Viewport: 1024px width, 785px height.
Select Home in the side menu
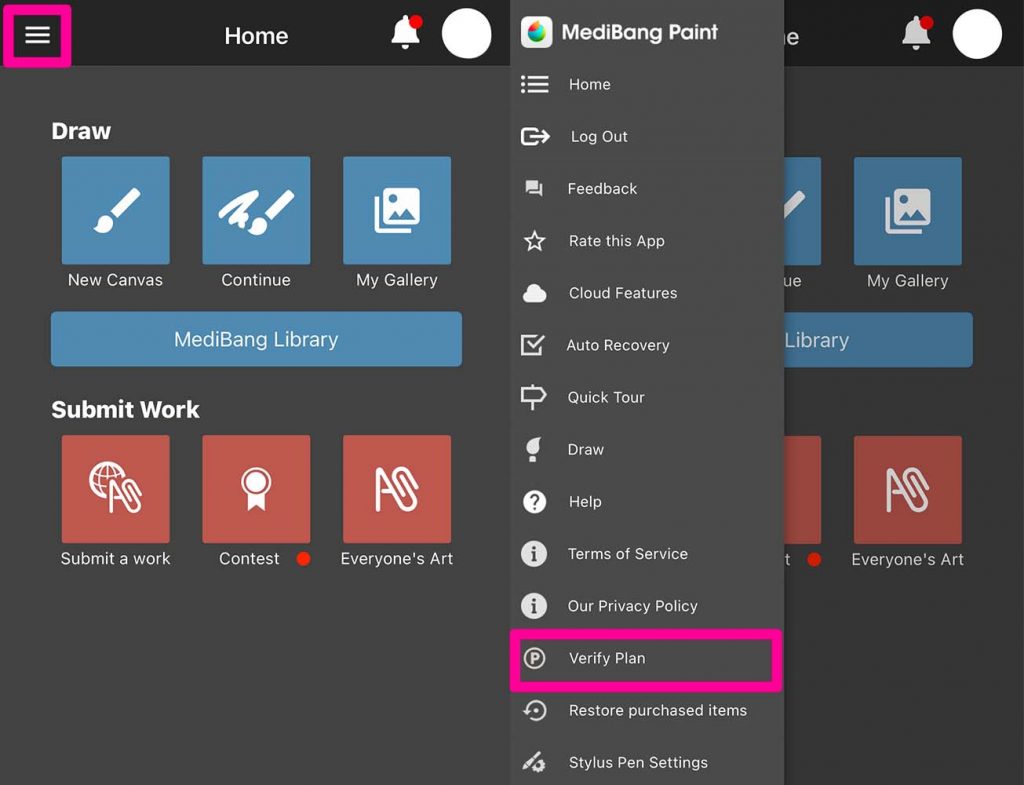pyautogui.click(x=647, y=84)
